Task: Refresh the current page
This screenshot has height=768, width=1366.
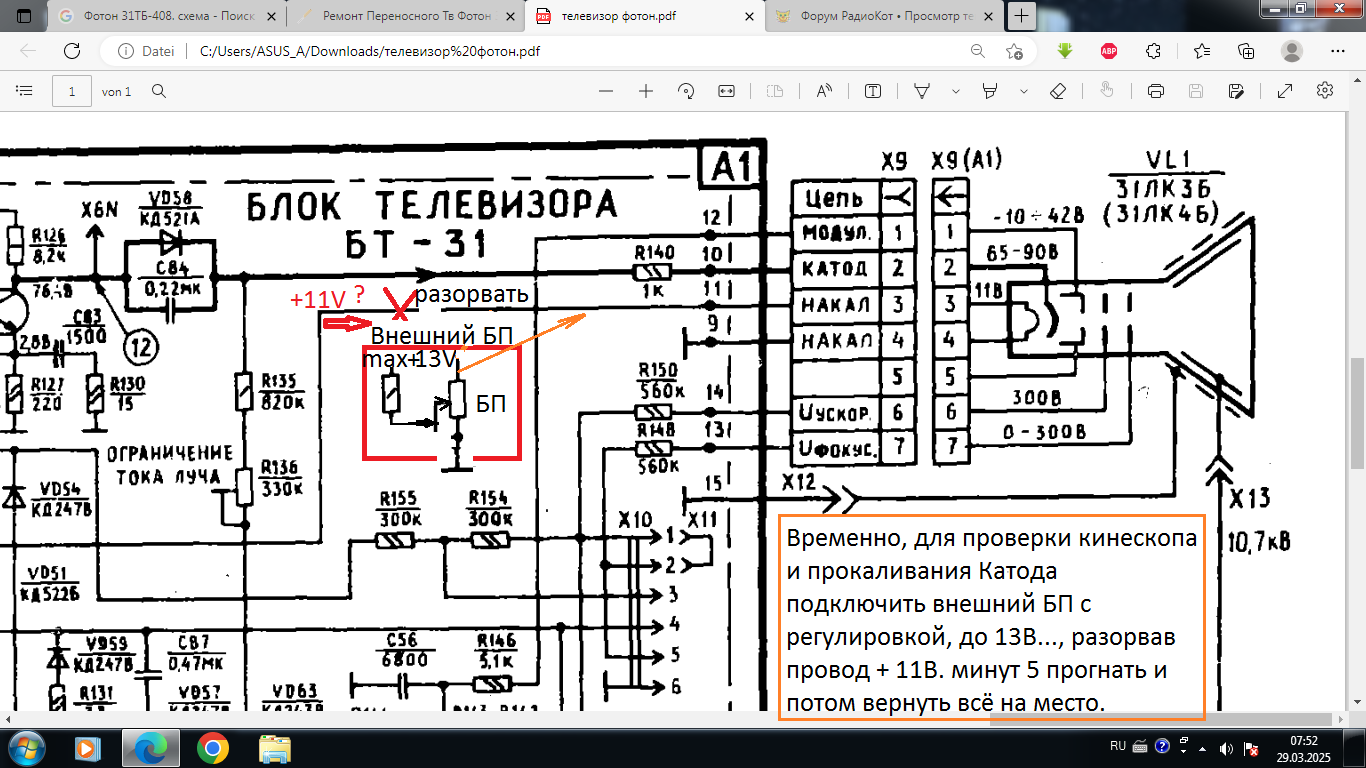Action: coord(72,51)
